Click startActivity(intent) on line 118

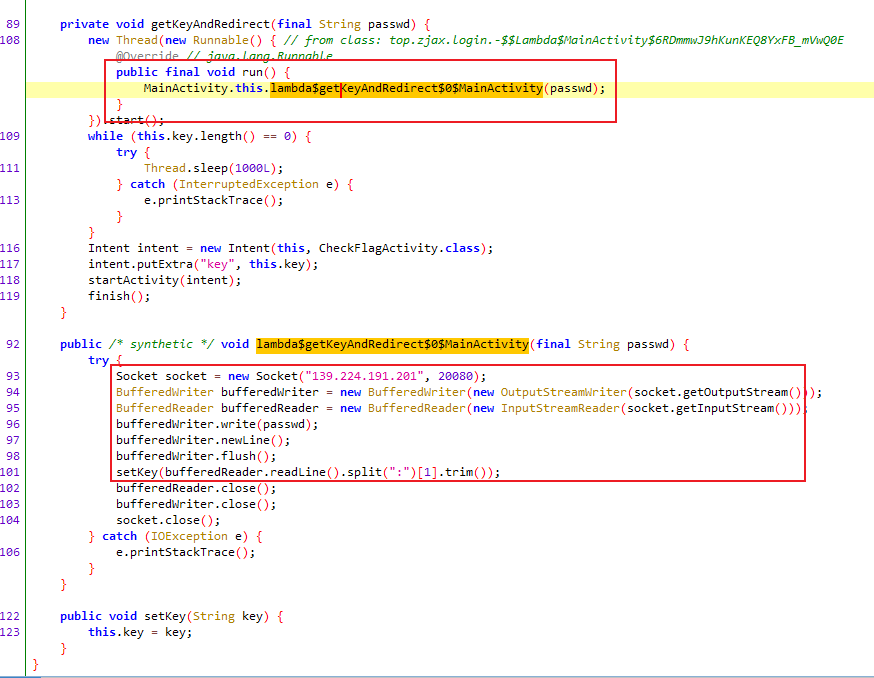(161, 280)
